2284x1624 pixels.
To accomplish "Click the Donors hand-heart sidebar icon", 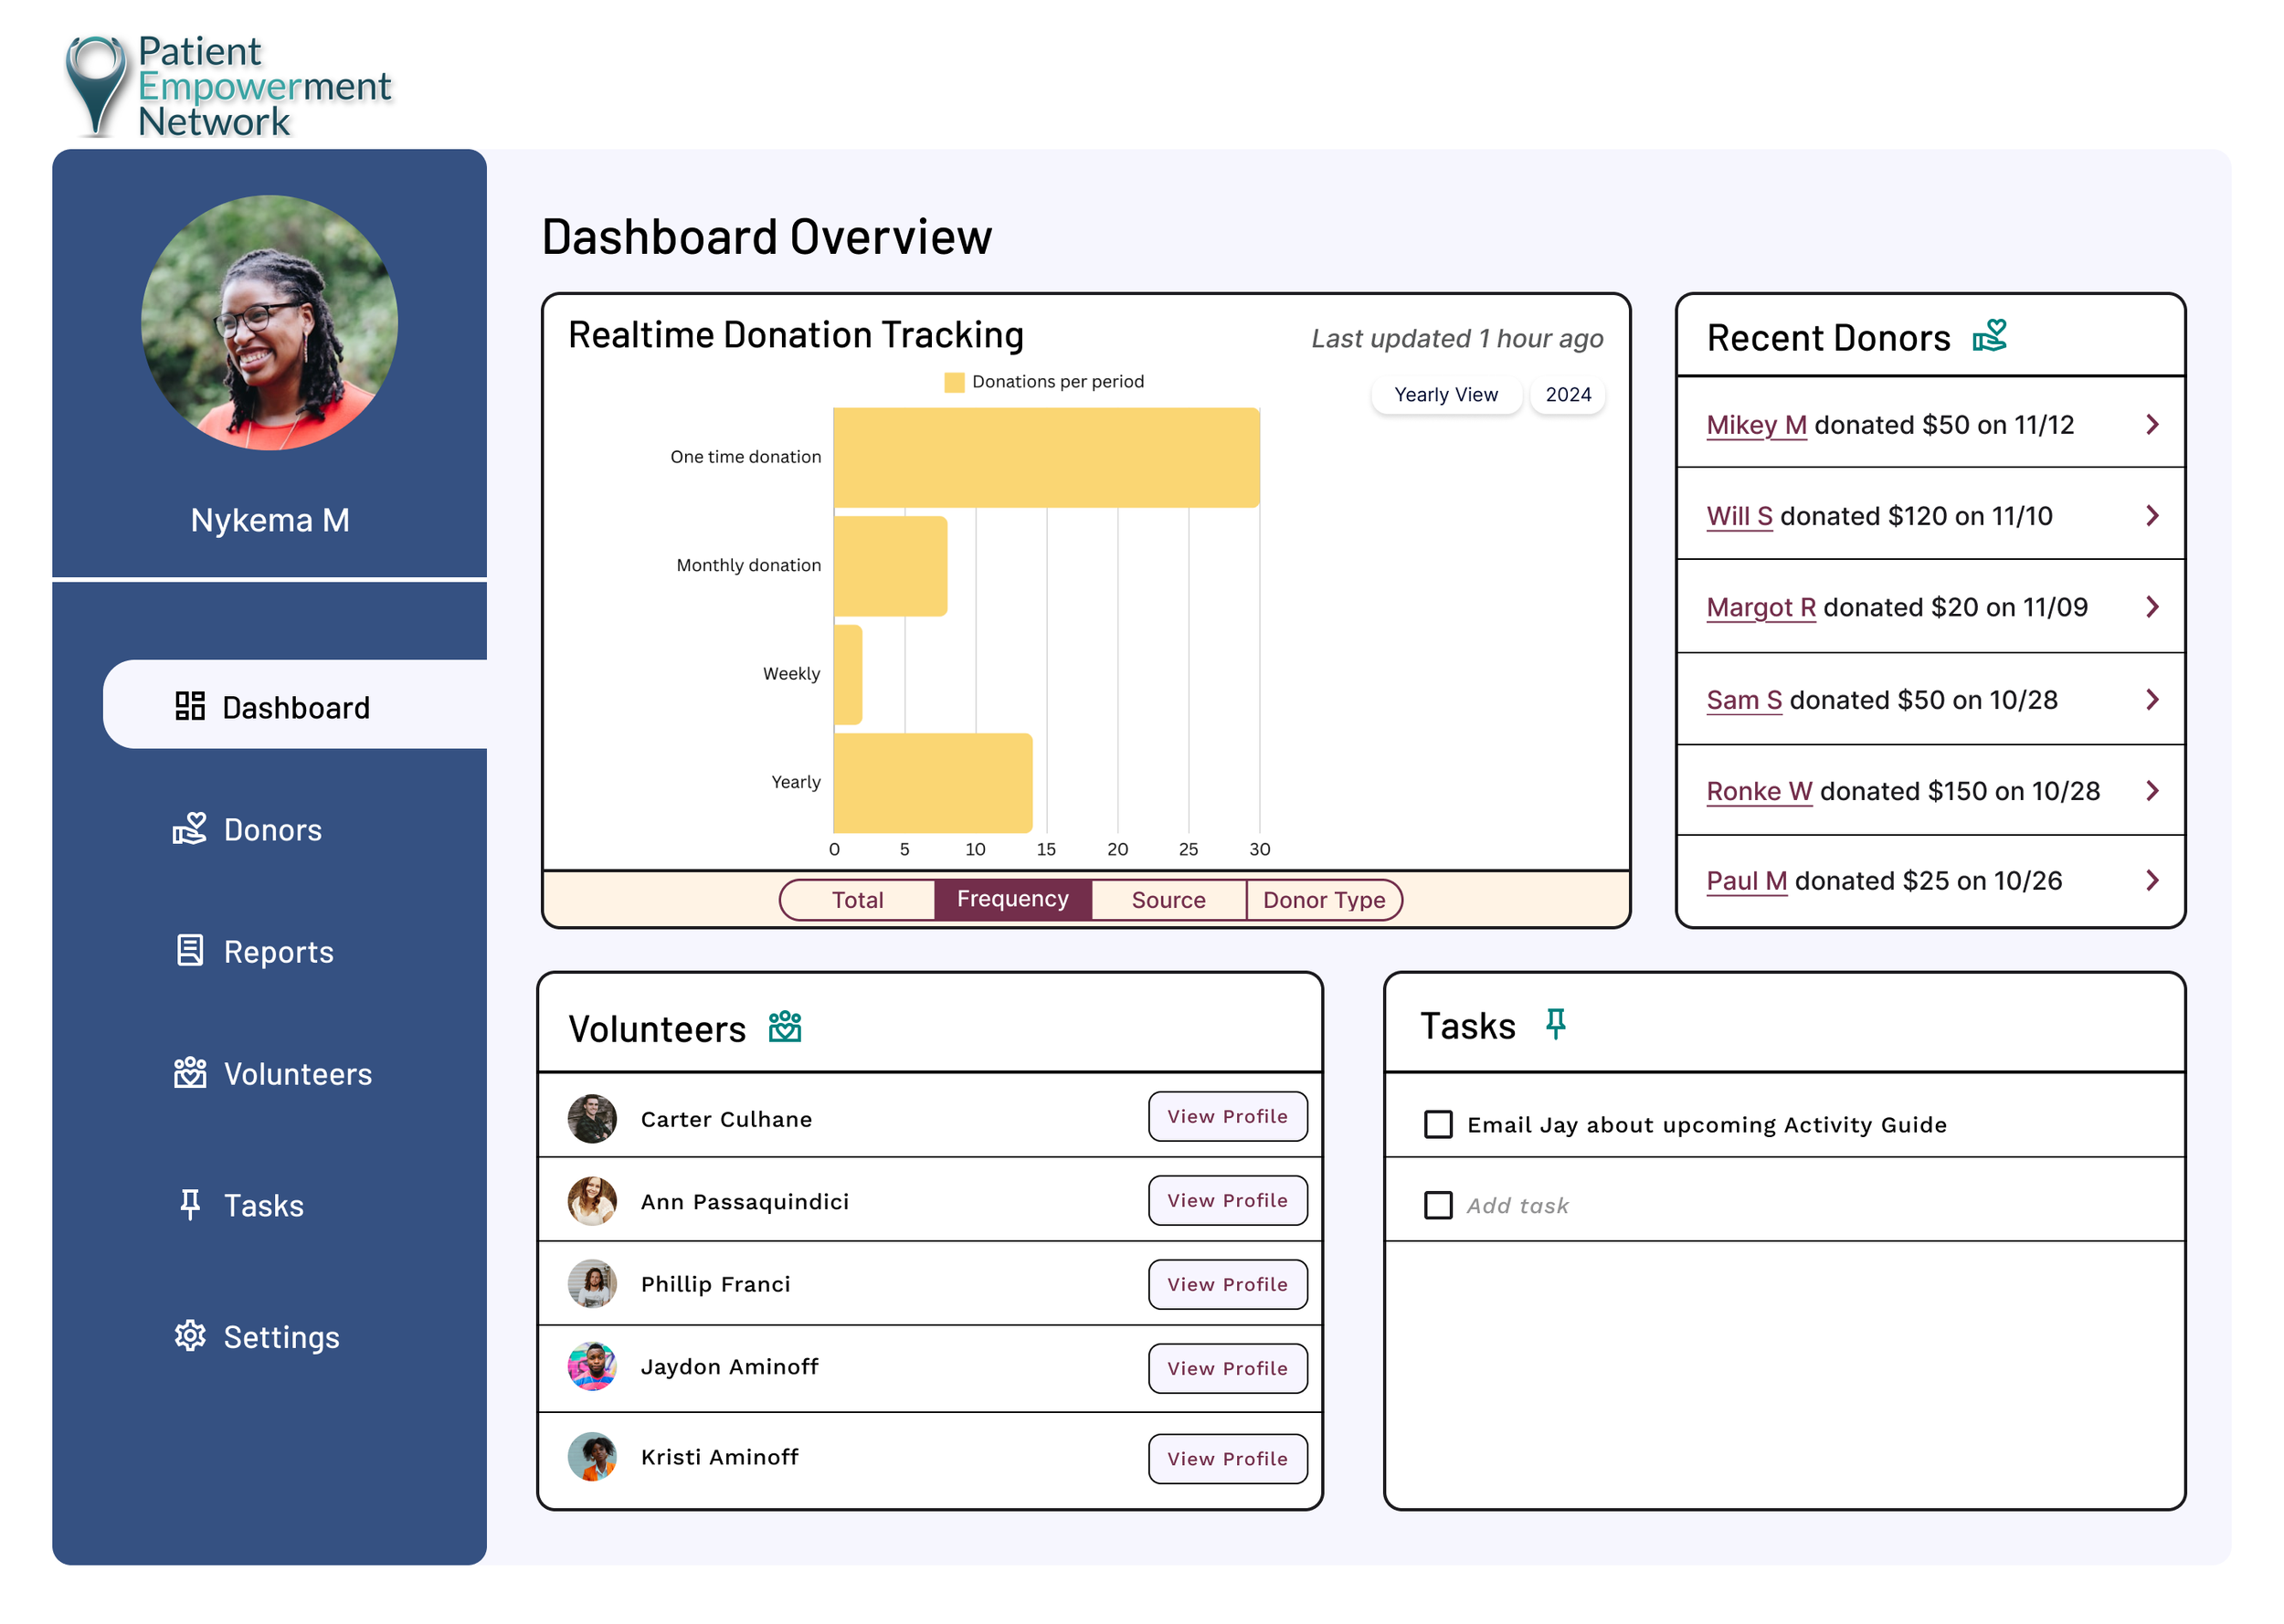I will click(190, 829).
